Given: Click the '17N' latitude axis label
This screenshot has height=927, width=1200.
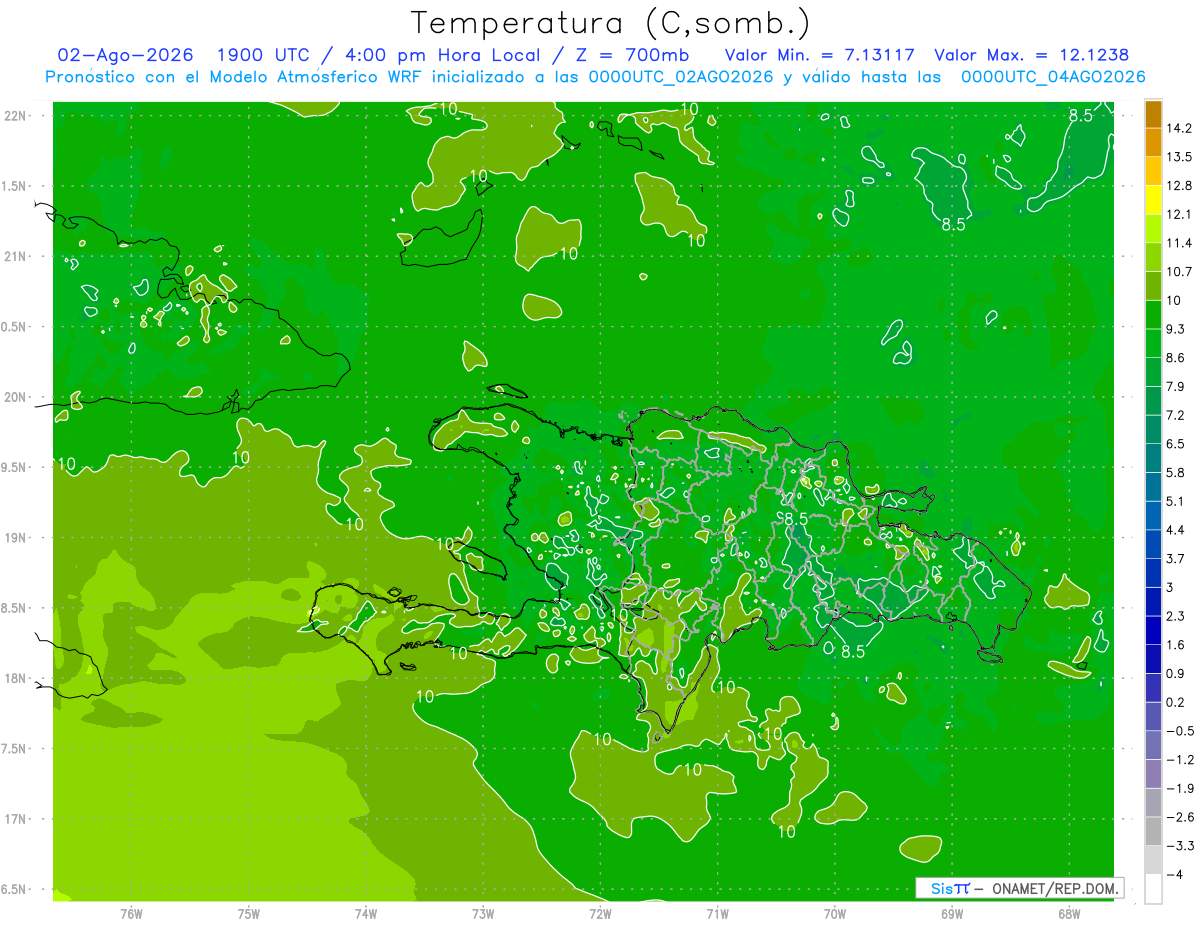Looking at the screenshot, I should click(x=17, y=819).
